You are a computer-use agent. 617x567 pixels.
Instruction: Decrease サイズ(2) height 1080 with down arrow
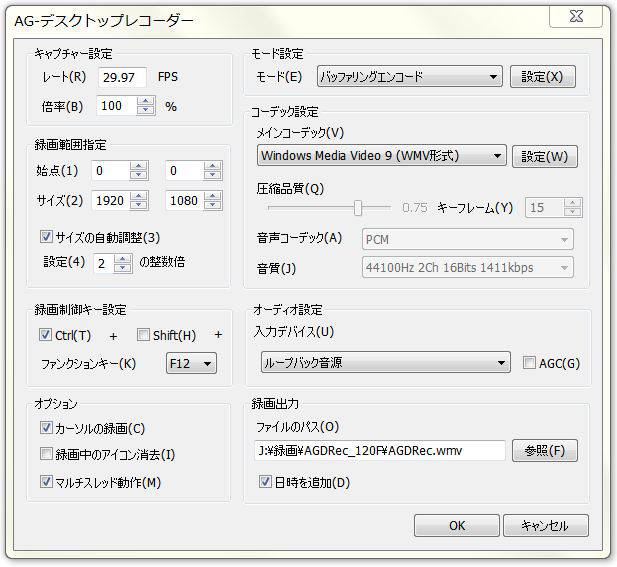(x=212, y=205)
